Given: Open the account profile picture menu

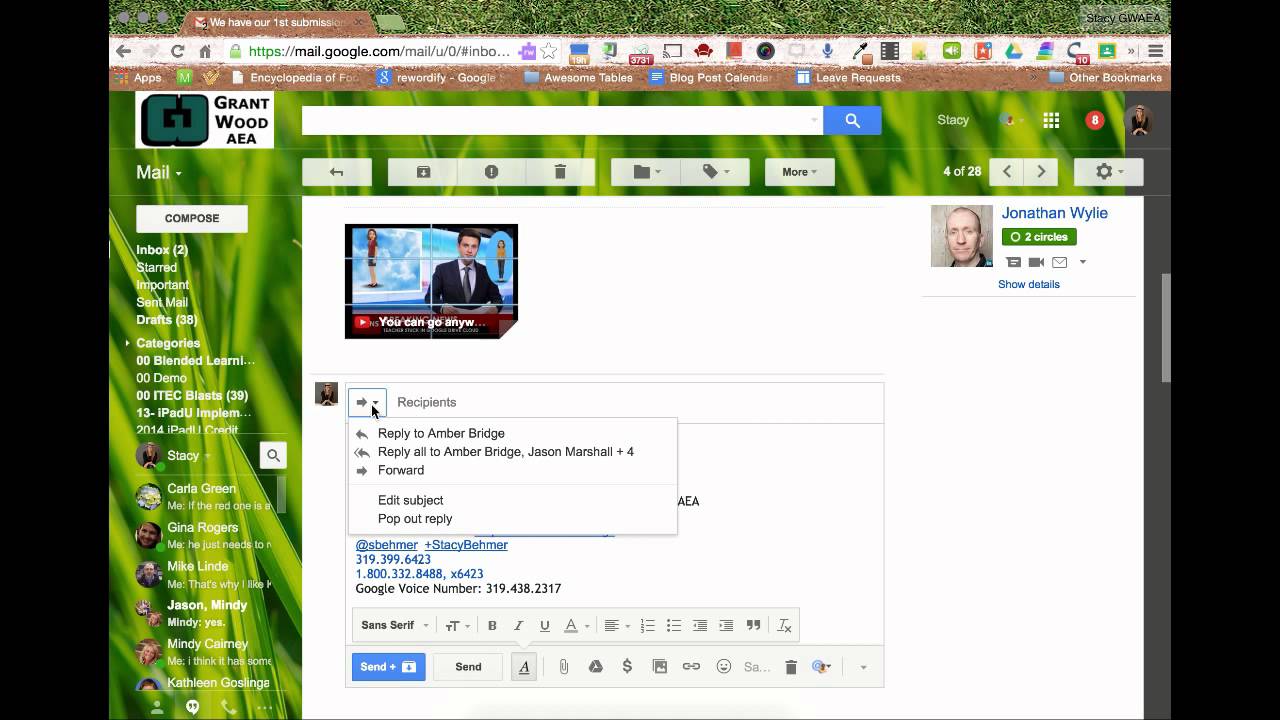Looking at the screenshot, I should pyautogui.click(x=1139, y=120).
